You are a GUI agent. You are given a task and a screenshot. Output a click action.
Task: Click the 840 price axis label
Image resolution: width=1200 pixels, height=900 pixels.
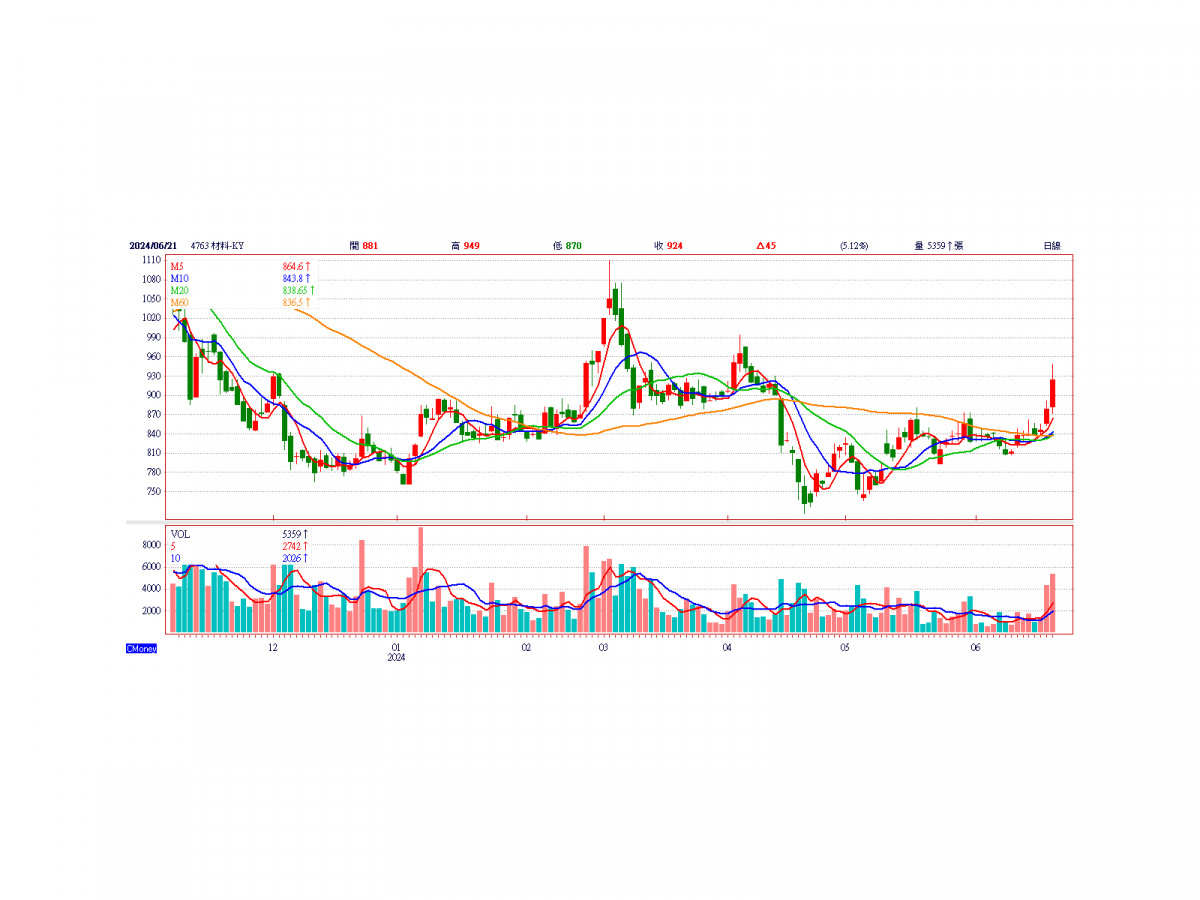(154, 434)
